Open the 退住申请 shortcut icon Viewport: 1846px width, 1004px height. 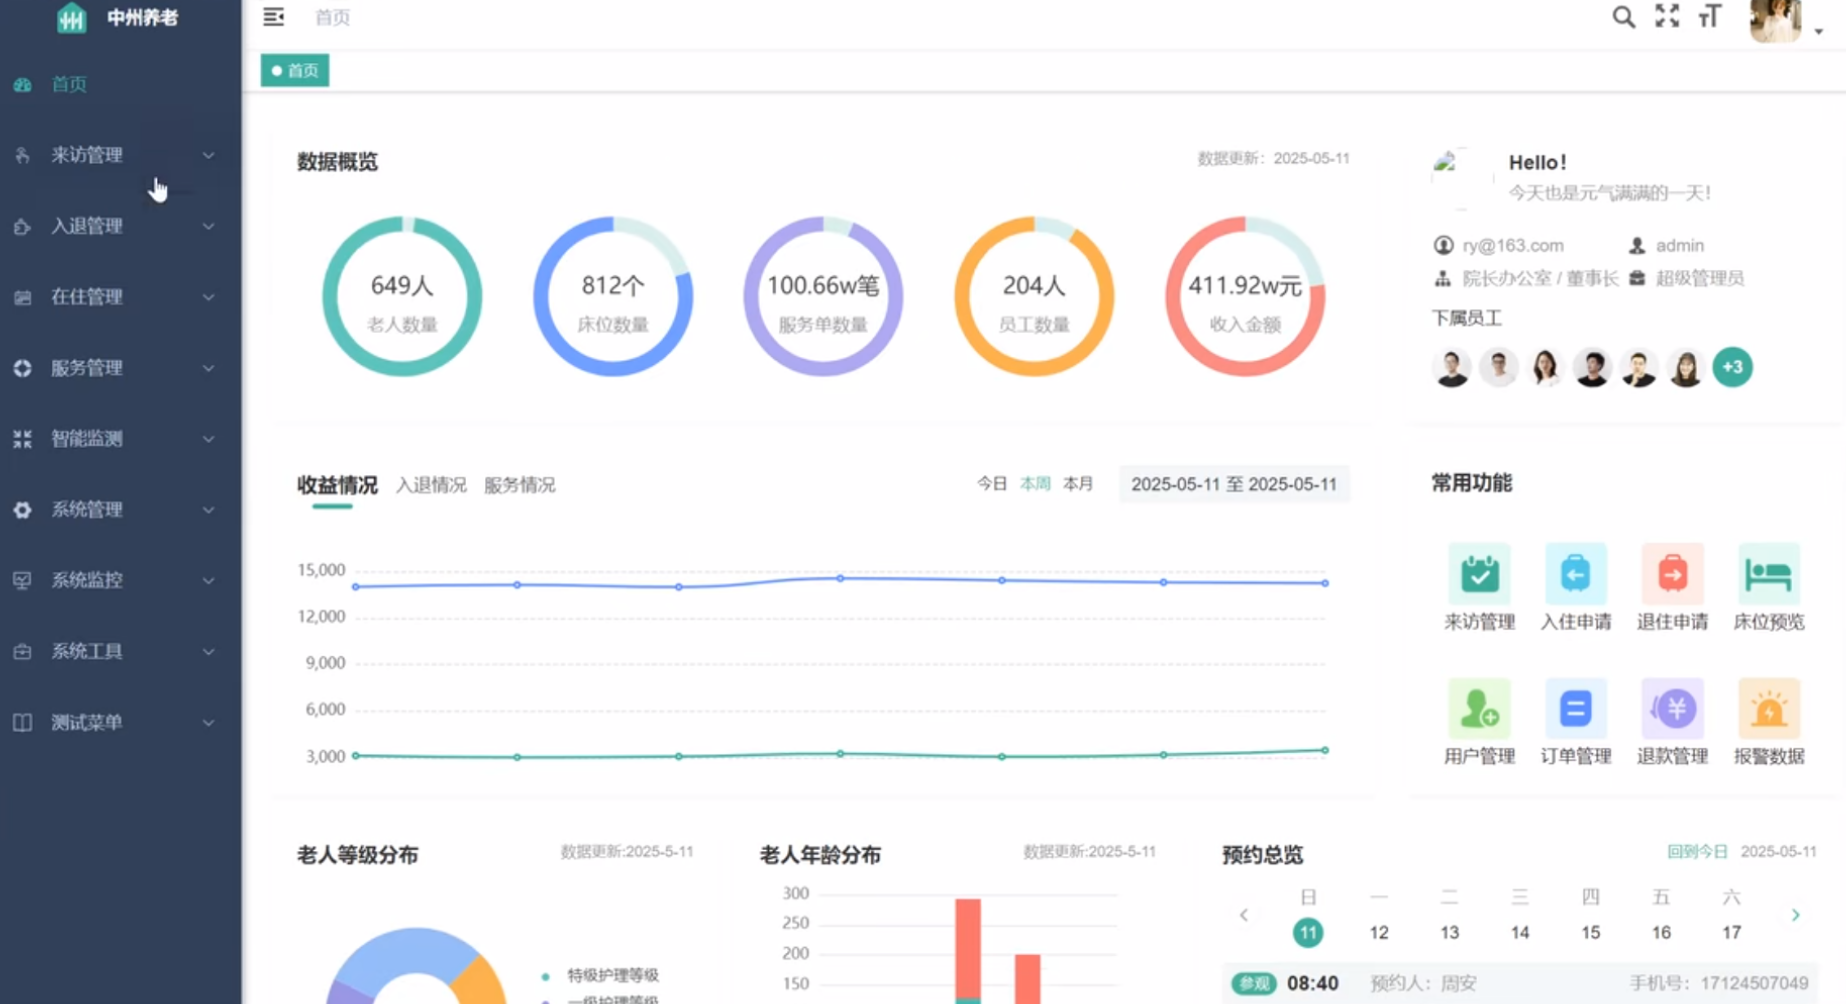click(x=1672, y=574)
